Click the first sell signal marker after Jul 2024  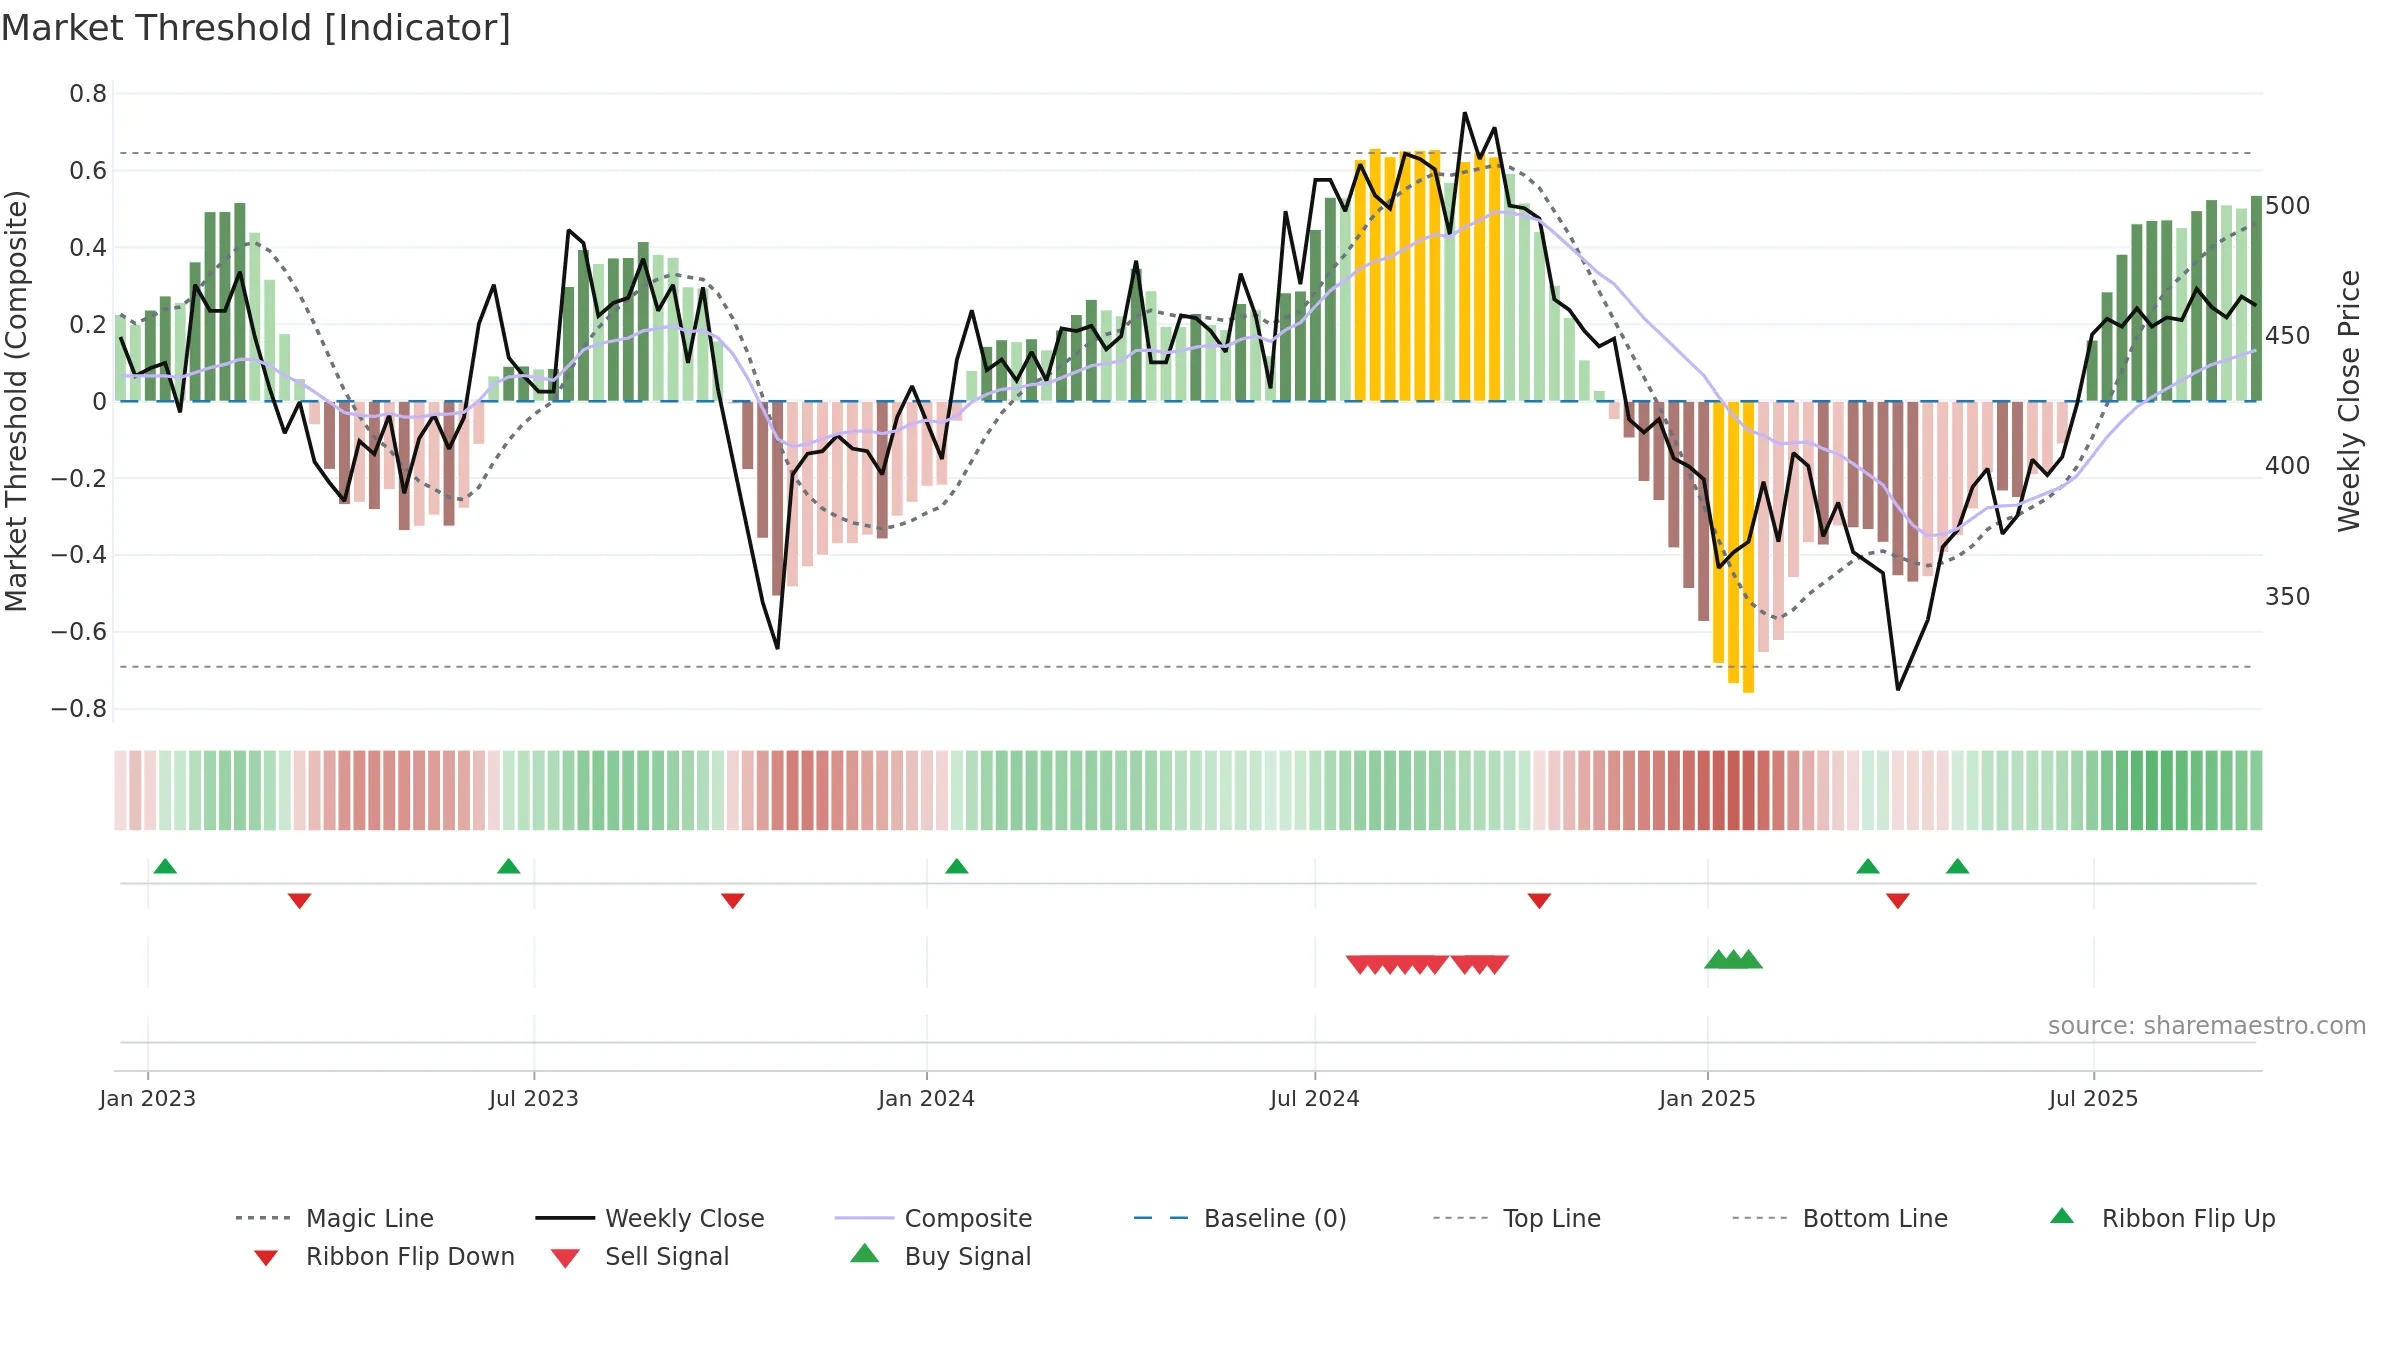click(1359, 964)
